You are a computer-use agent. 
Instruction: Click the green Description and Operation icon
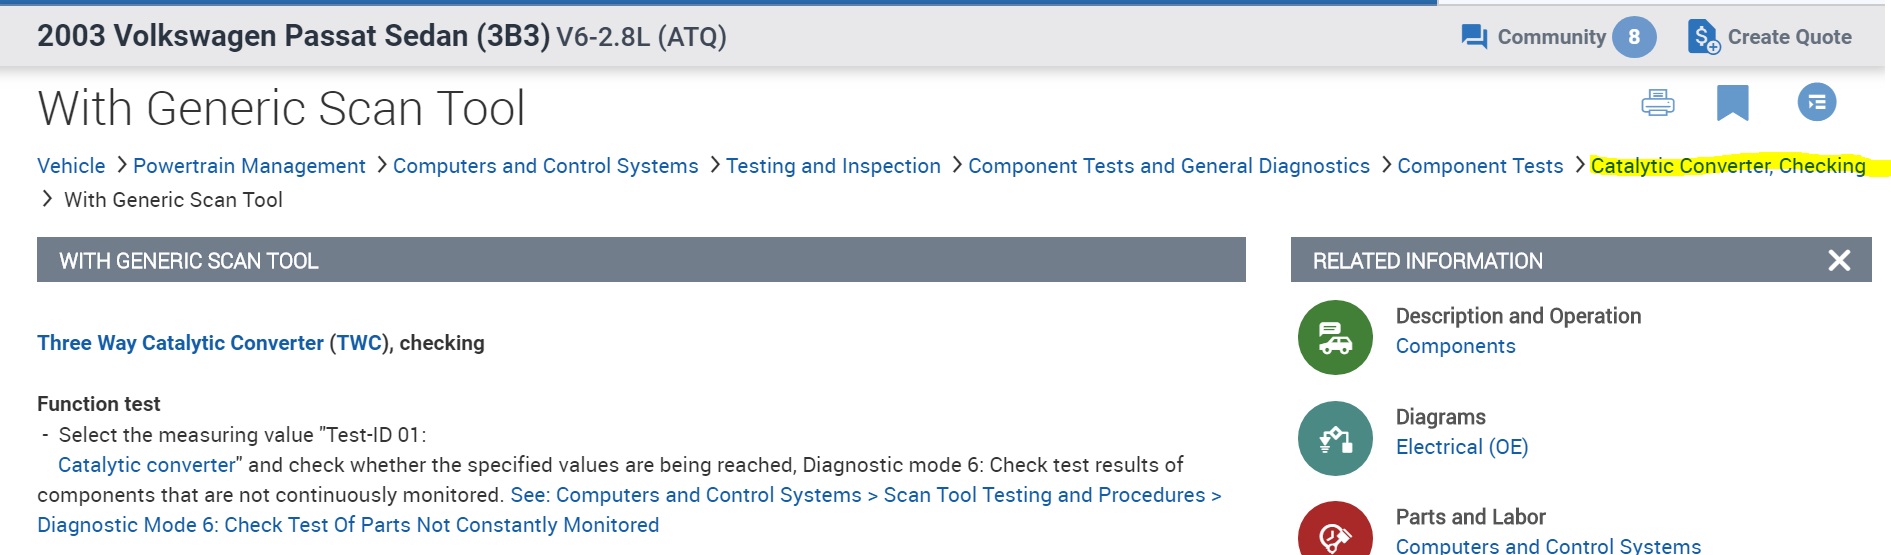[1335, 338]
